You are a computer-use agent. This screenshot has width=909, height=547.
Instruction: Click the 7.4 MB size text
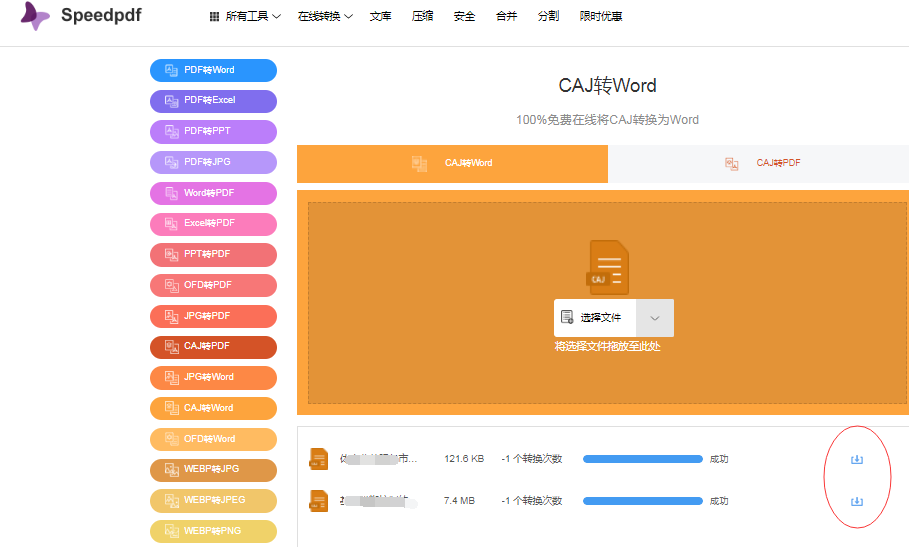pyautogui.click(x=459, y=501)
